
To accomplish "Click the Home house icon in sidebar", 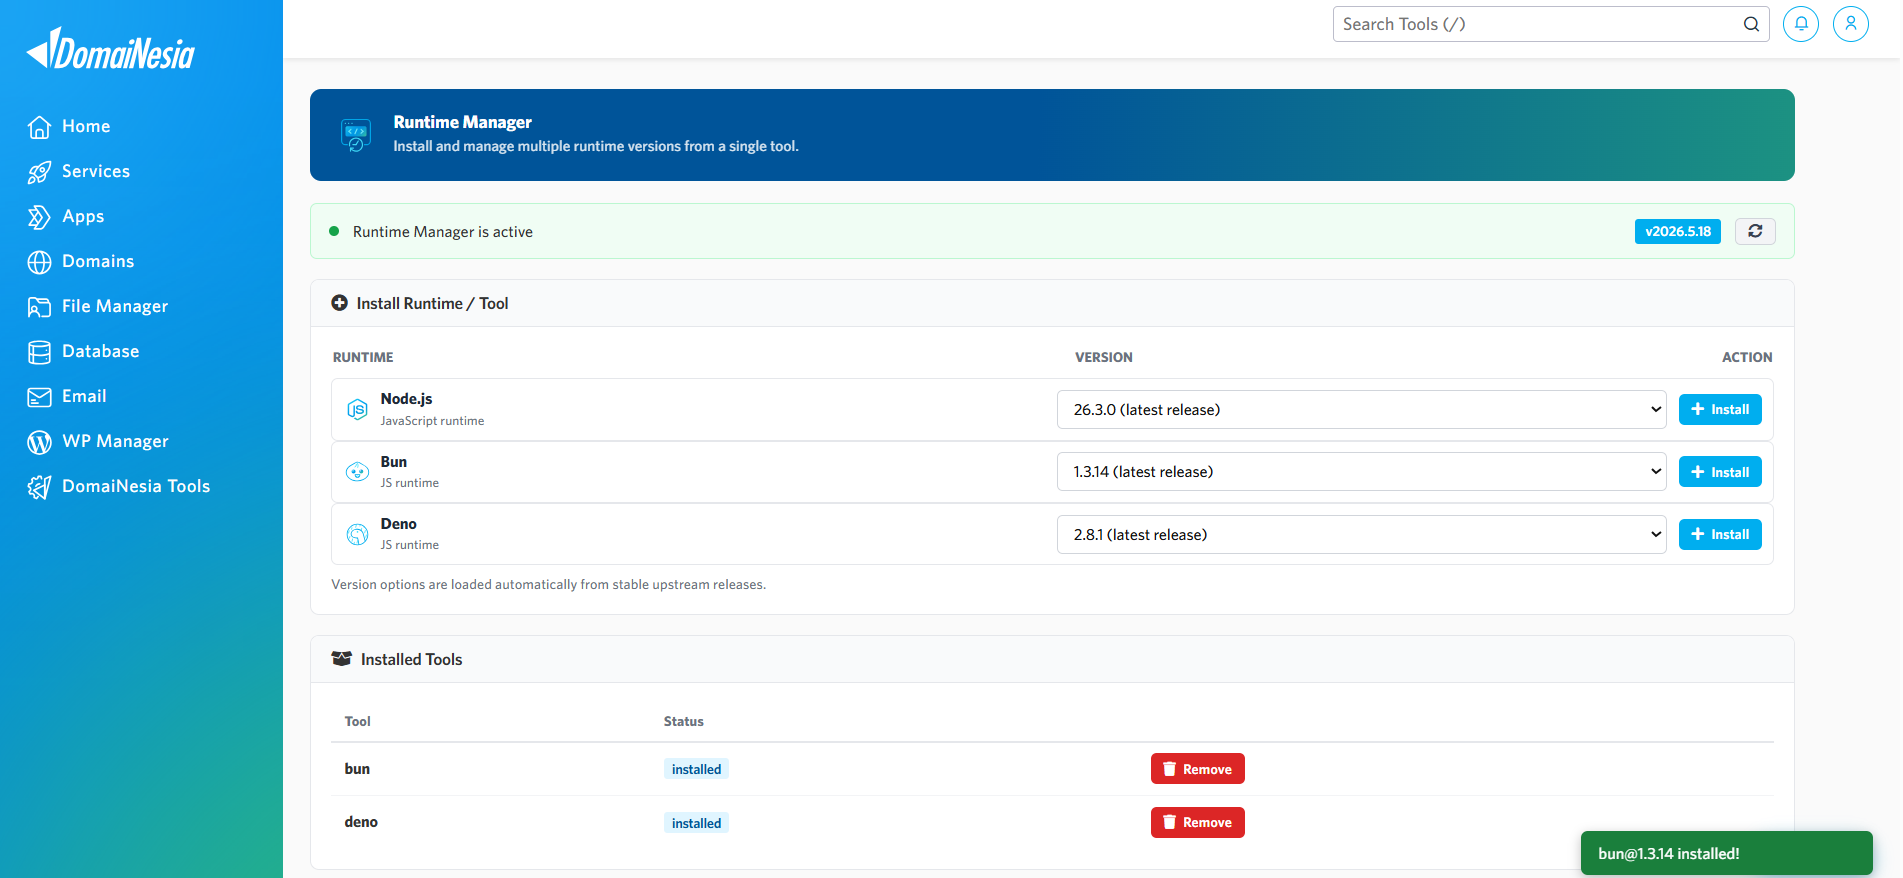I will click(x=39, y=127).
